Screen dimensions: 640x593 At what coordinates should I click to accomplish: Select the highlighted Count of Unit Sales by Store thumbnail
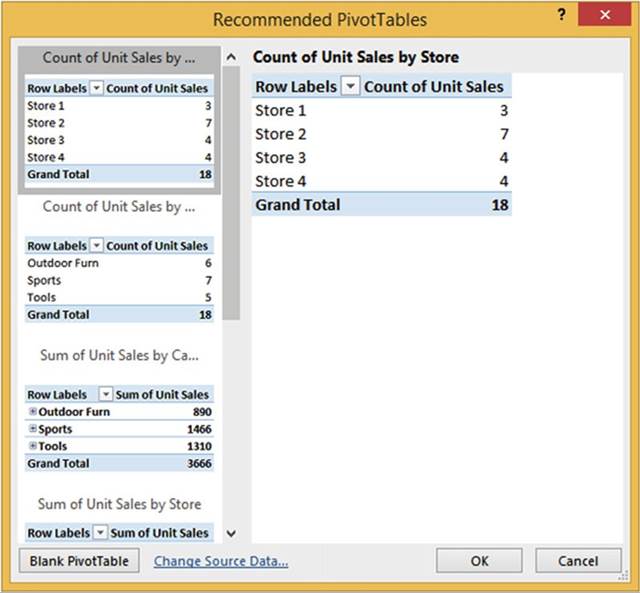(119, 118)
